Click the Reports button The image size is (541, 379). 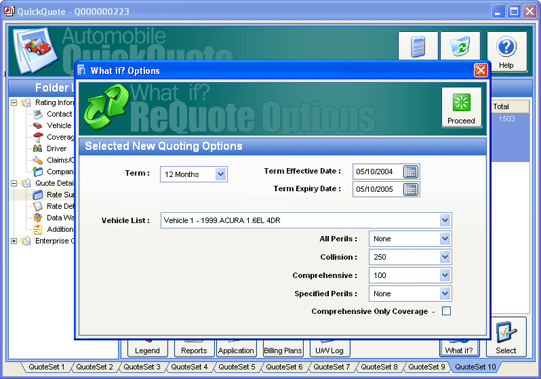tap(194, 349)
